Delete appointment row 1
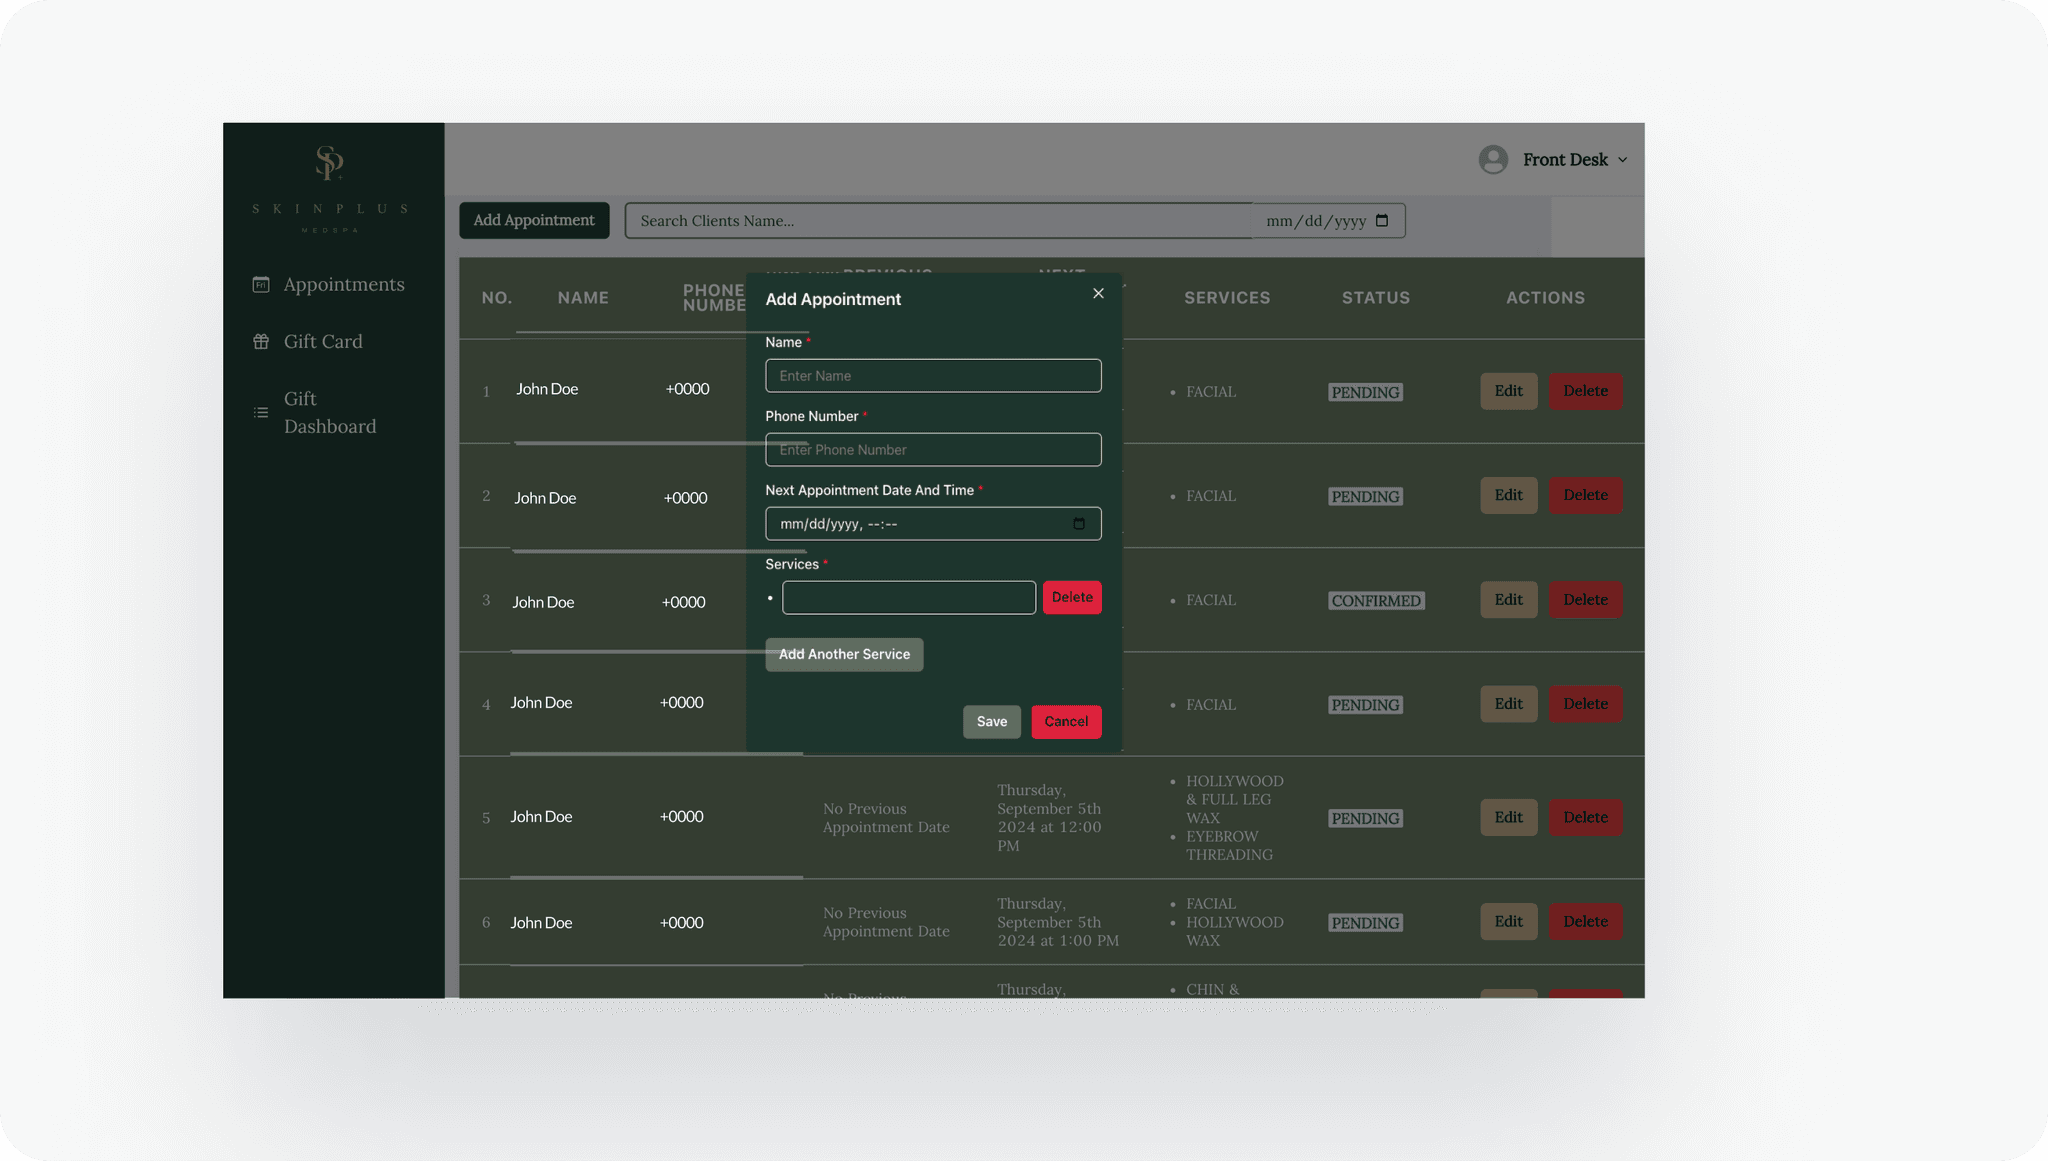This screenshot has width=2048, height=1161. point(1585,391)
